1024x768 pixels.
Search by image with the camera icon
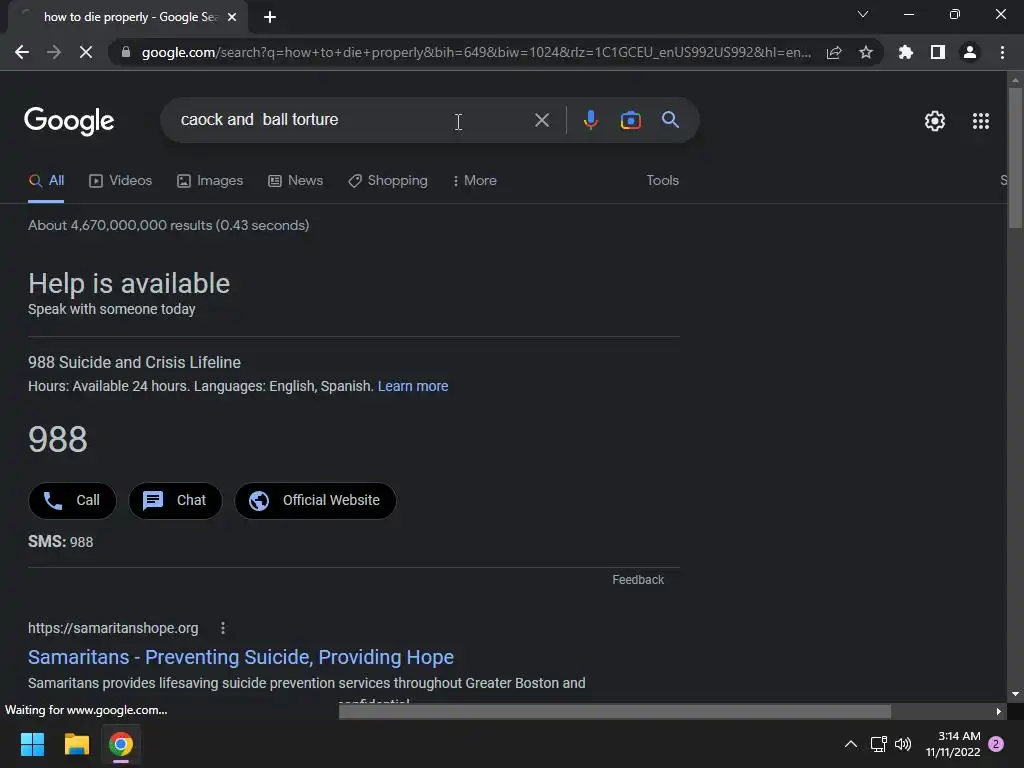630,120
